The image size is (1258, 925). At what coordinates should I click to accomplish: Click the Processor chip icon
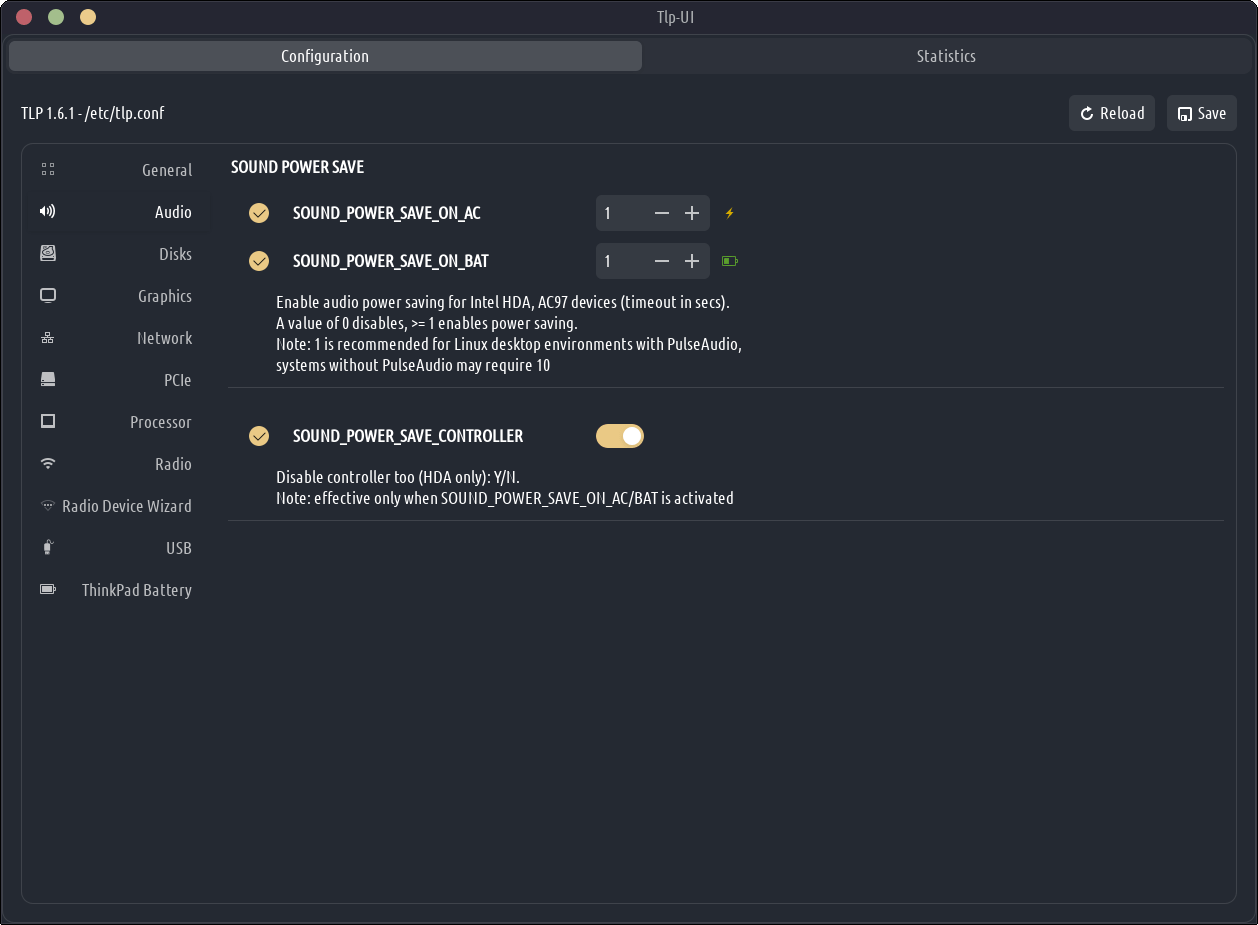pos(48,422)
